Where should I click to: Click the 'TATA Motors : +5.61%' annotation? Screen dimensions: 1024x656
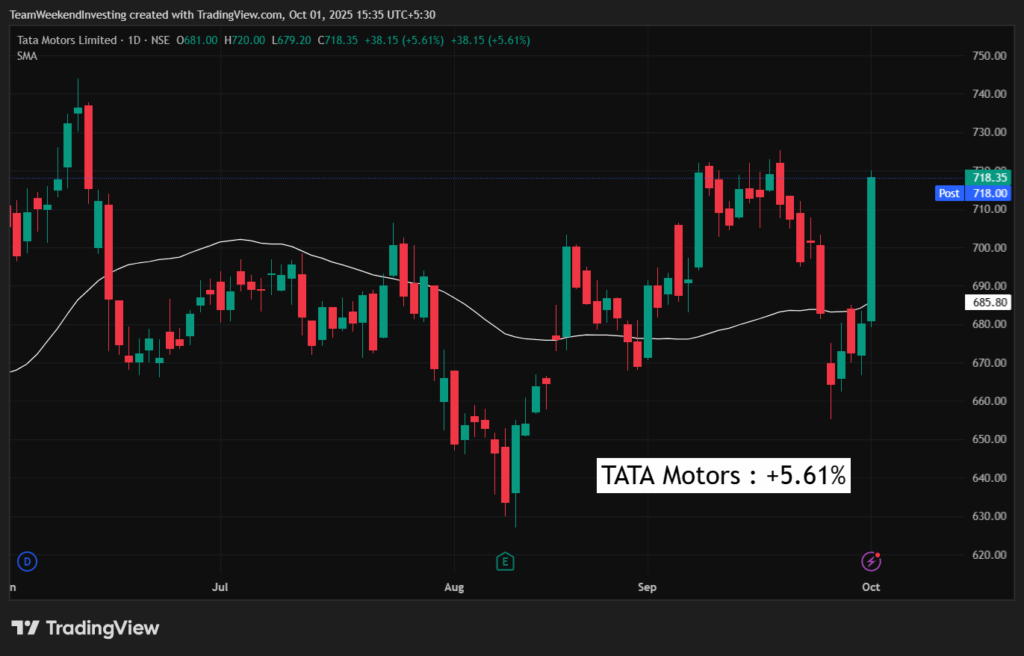click(723, 476)
